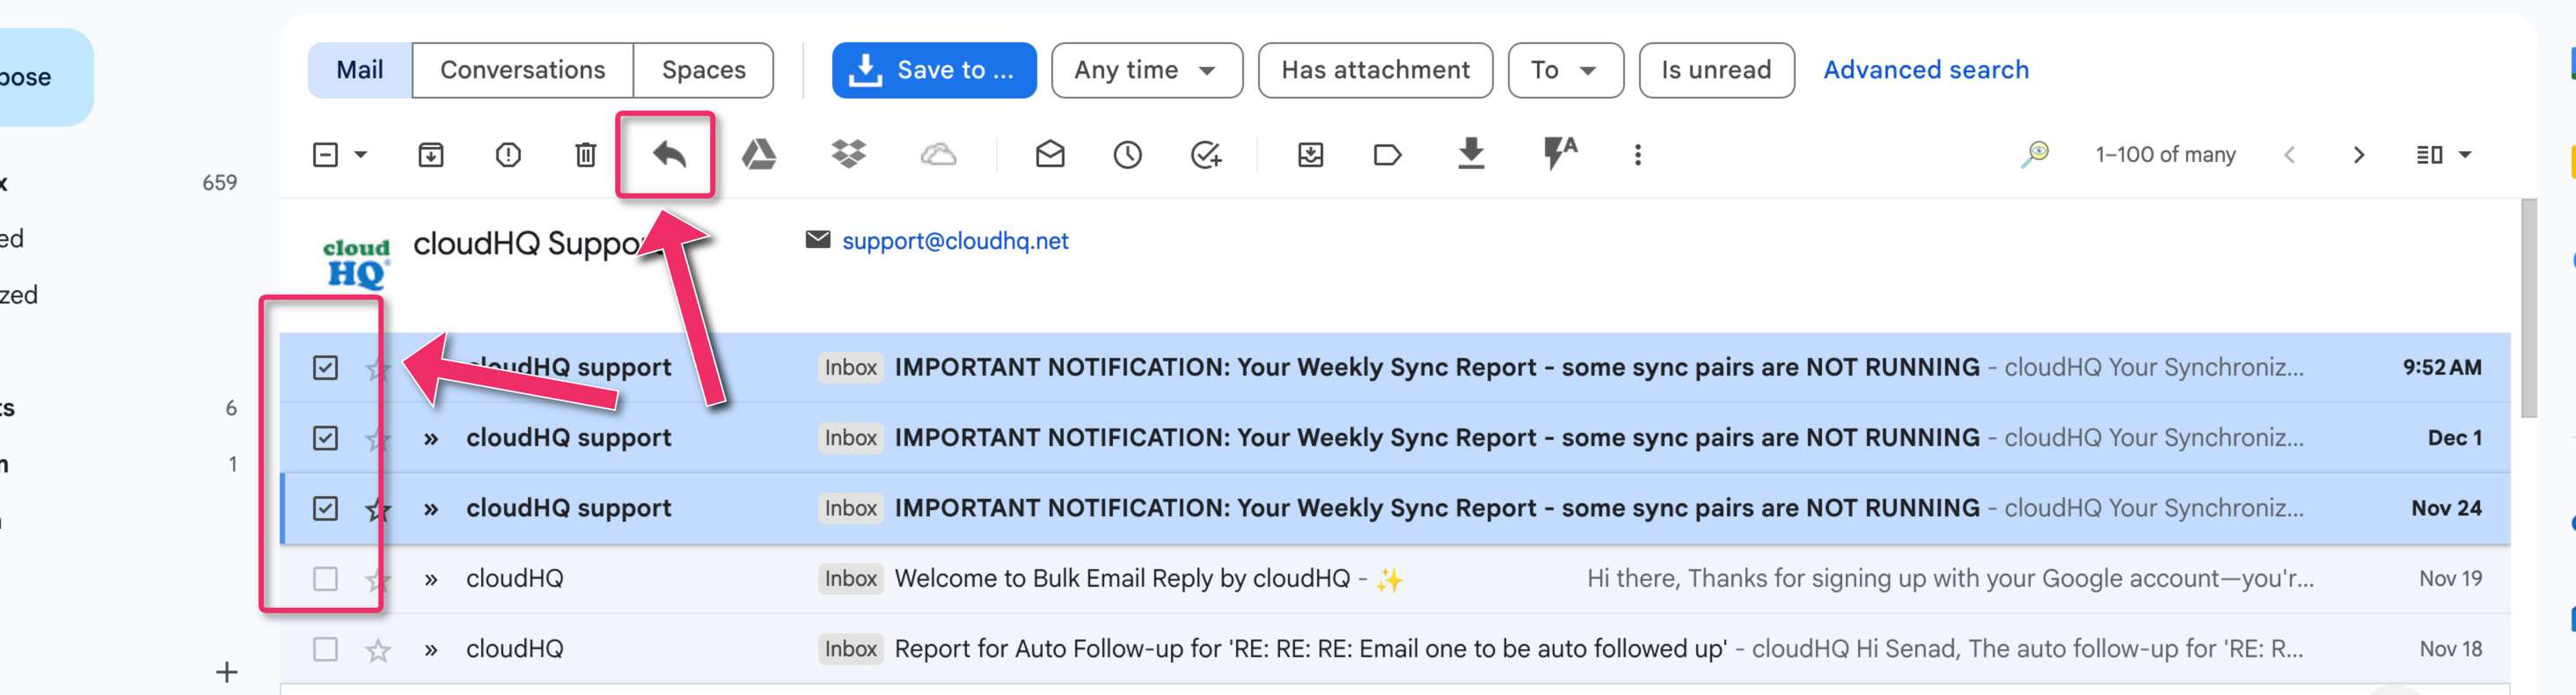Open the Advanced search link
The height and width of the screenshot is (695, 2576).
tap(1925, 70)
